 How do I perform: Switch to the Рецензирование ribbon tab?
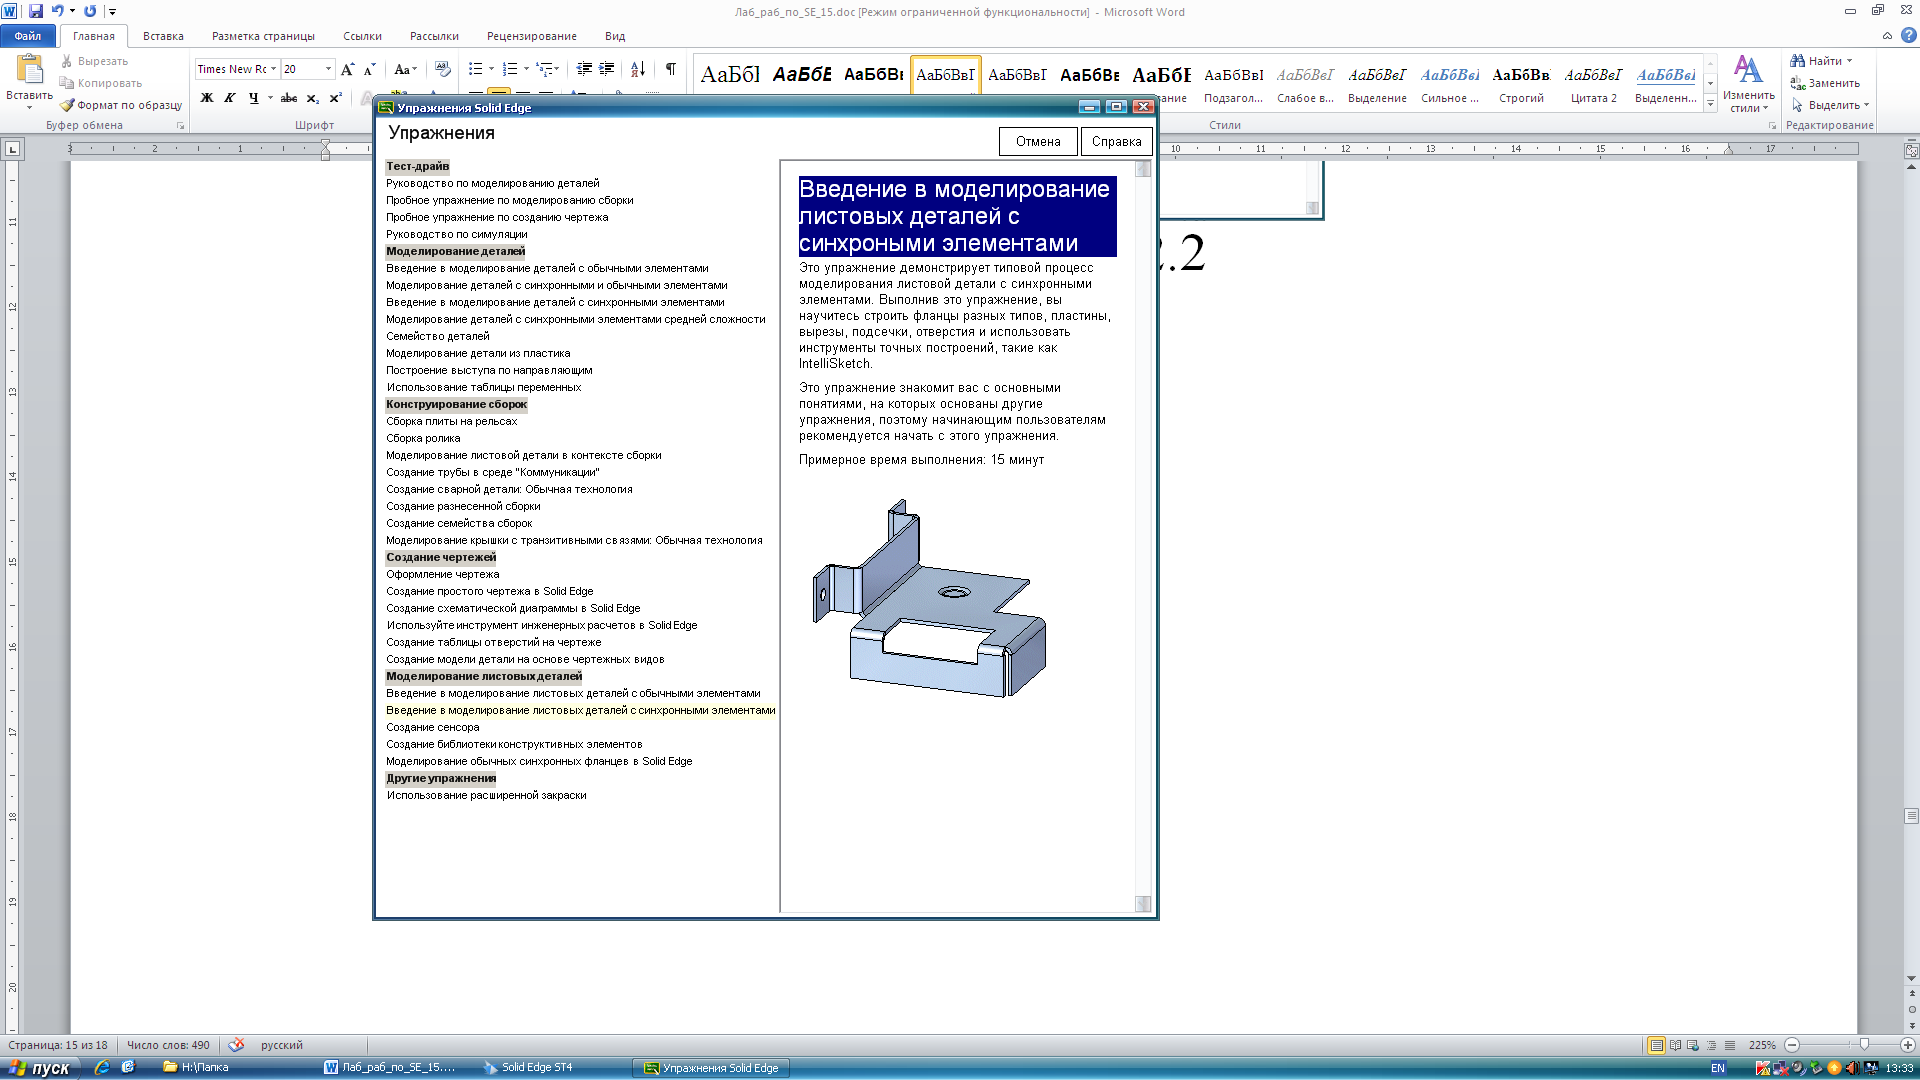point(531,36)
